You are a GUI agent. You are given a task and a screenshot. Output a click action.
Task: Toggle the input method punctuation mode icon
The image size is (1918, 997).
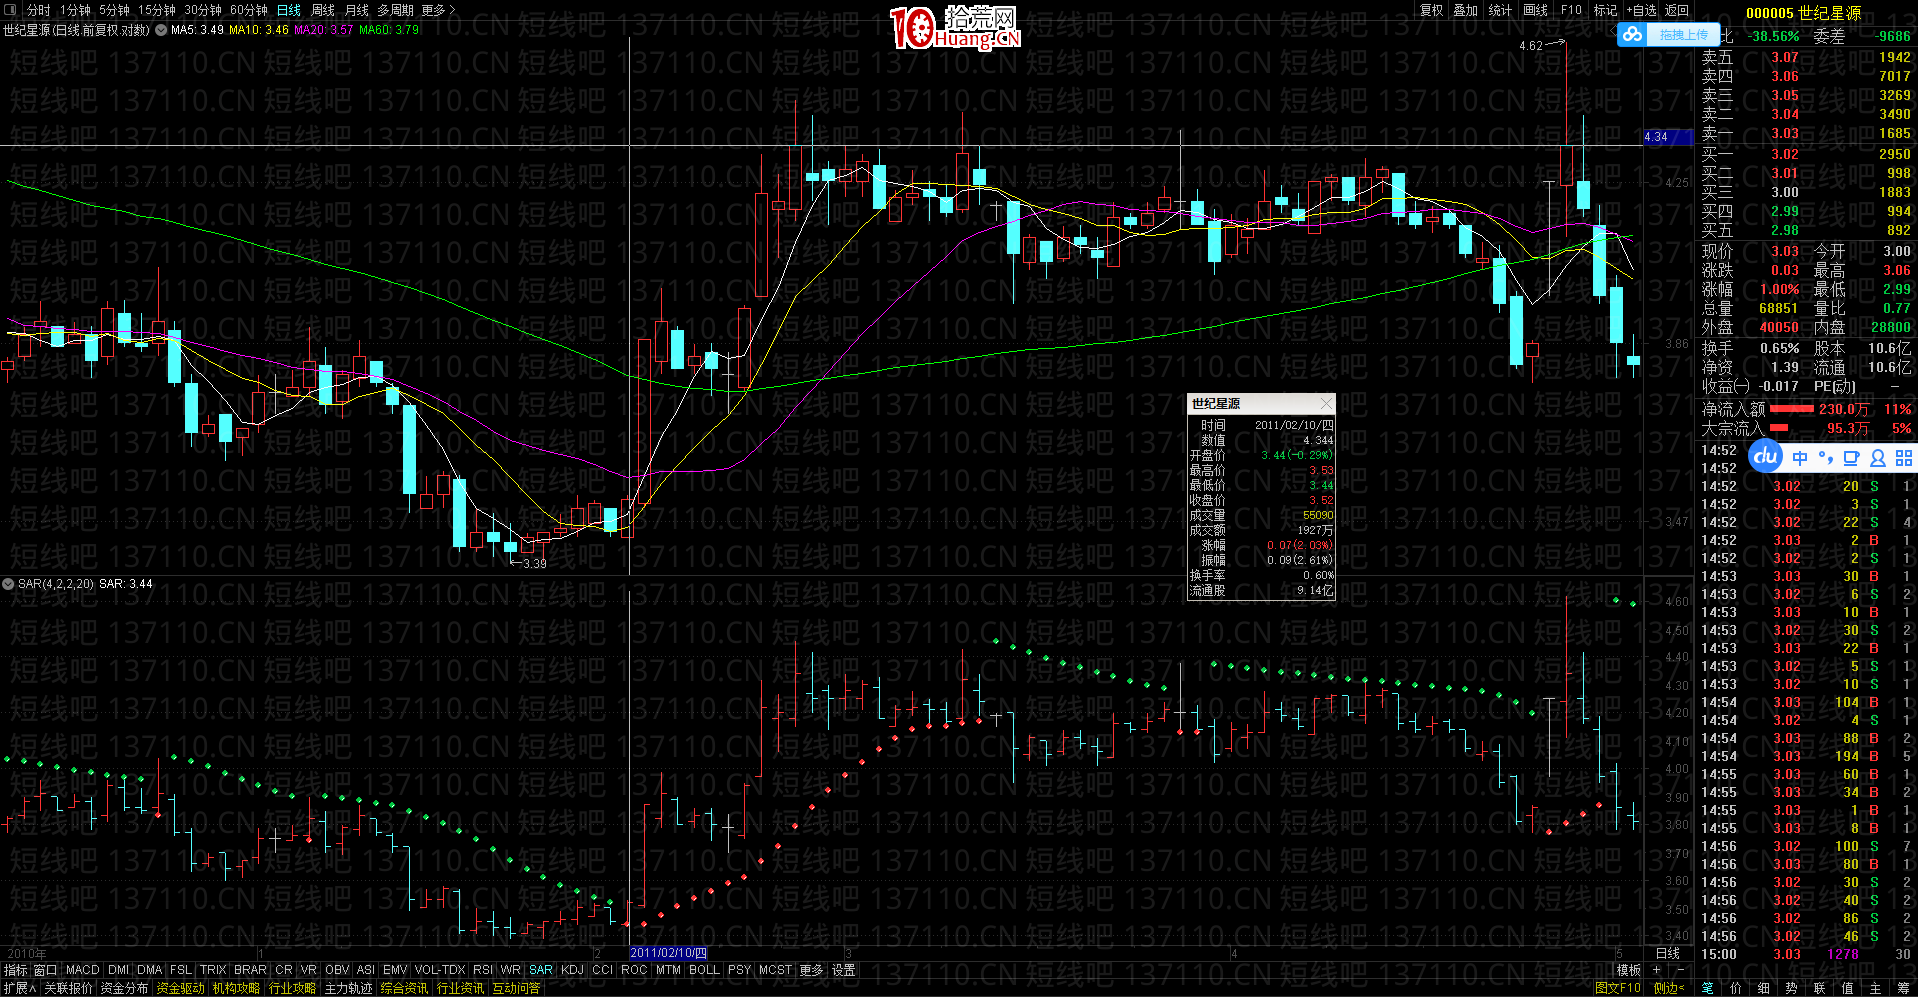pos(1826,458)
